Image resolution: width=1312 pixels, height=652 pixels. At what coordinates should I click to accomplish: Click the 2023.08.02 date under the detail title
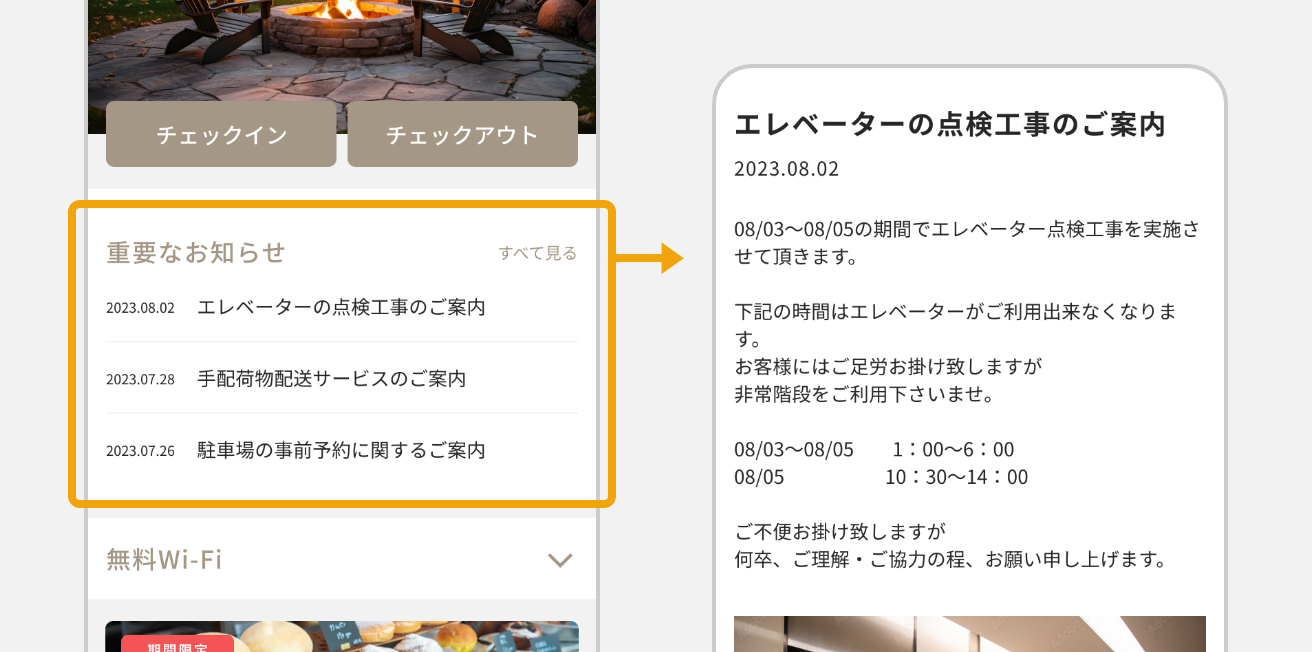coord(787,169)
